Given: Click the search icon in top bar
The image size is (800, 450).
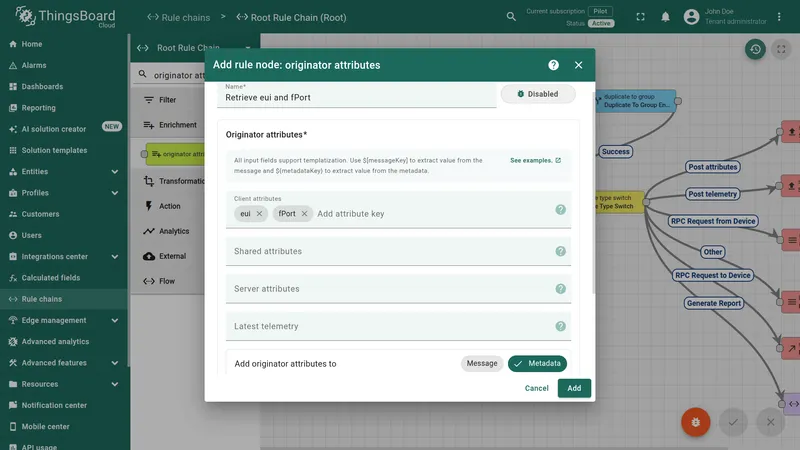Looking at the screenshot, I should click(511, 17).
